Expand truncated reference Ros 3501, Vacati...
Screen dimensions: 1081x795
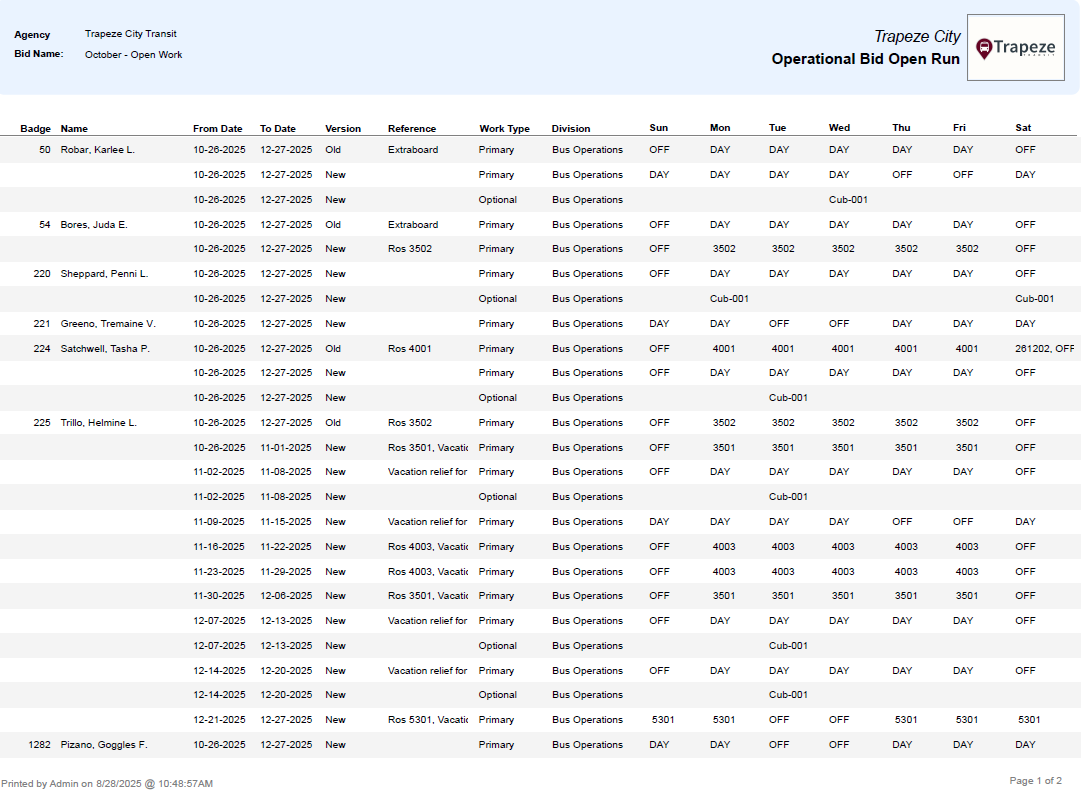426,447
